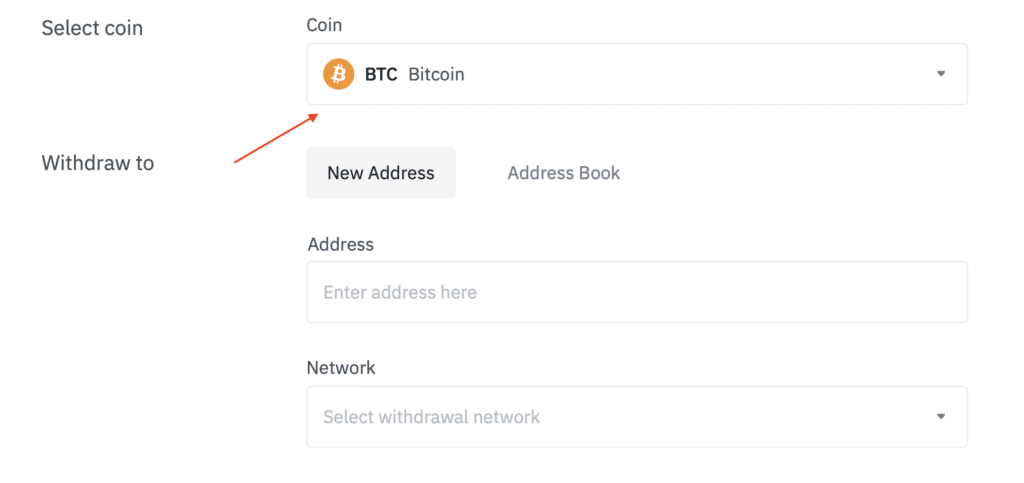1024x483 pixels.
Task: Focus the Enter address here field
Action: pyautogui.click(x=637, y=292)
